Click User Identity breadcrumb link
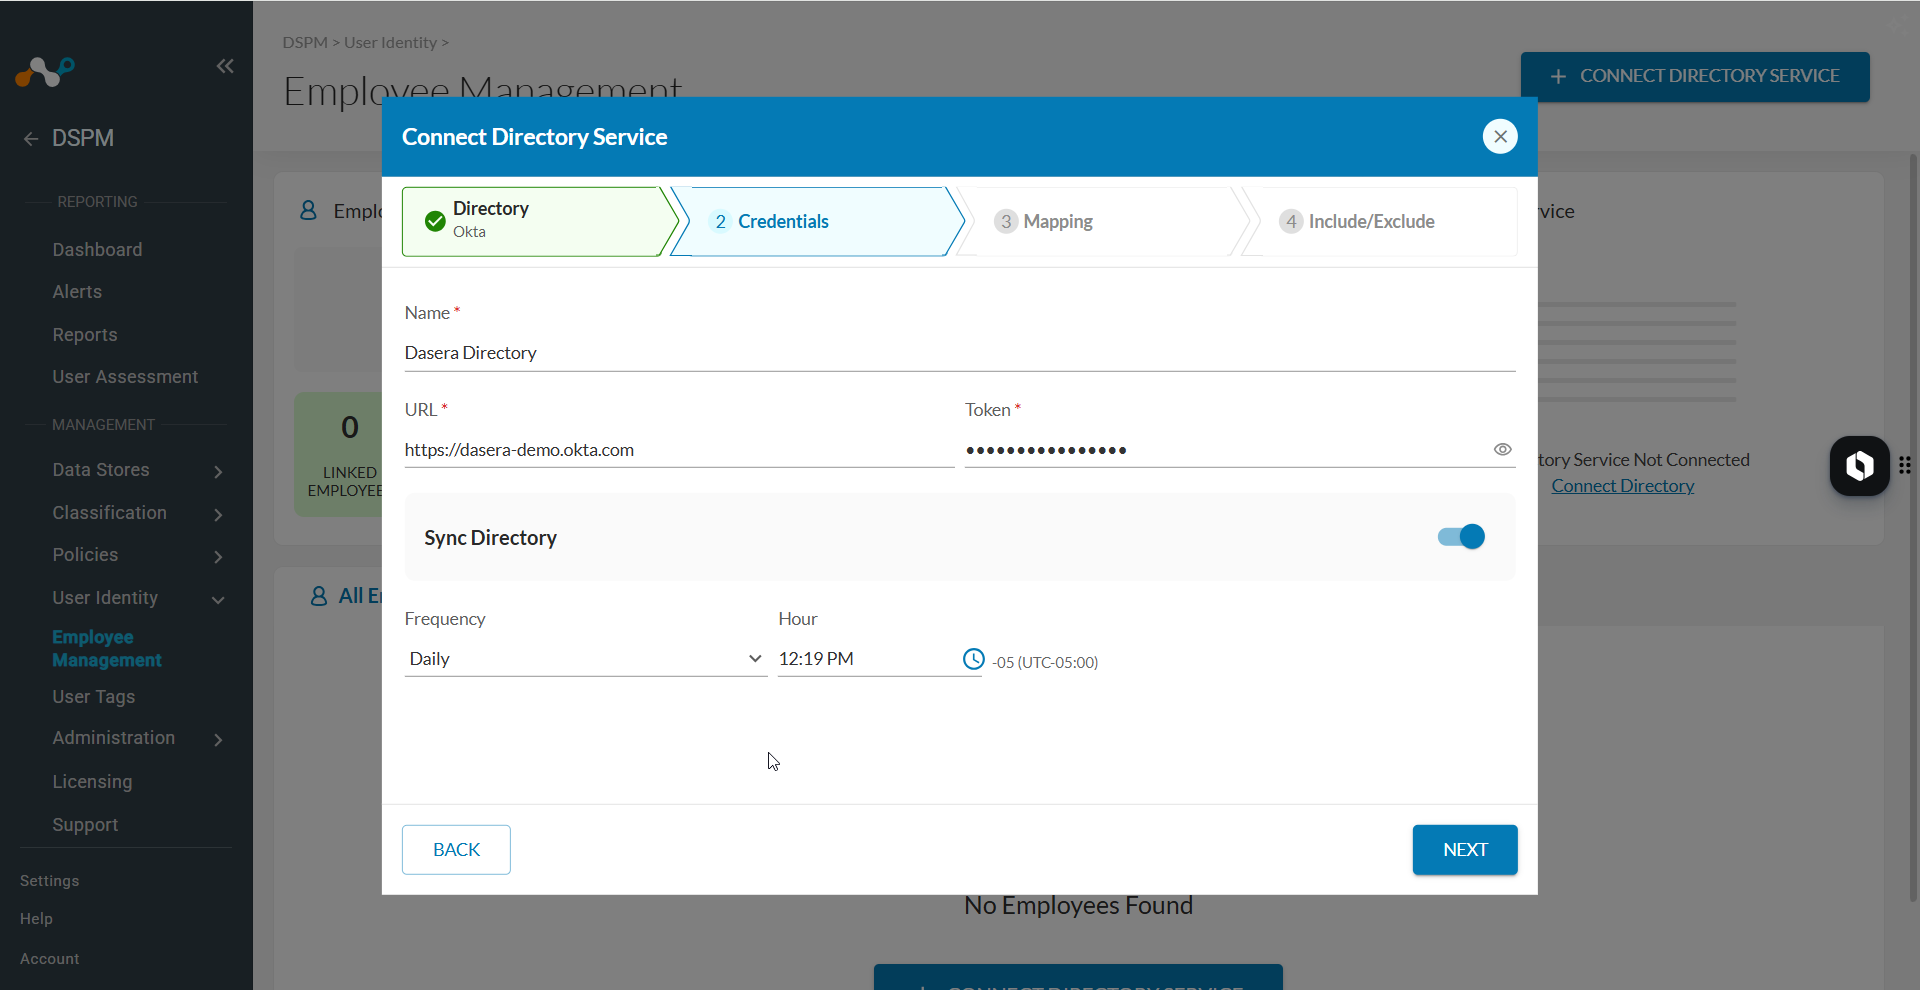 pos(390,42)
